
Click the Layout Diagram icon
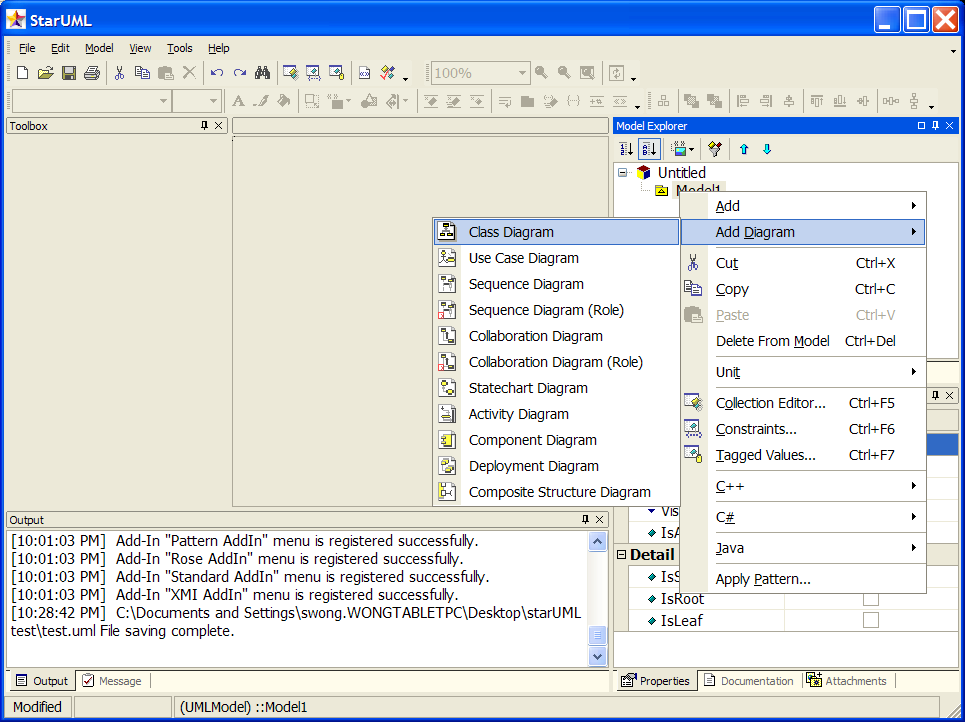tap(663, 101)
